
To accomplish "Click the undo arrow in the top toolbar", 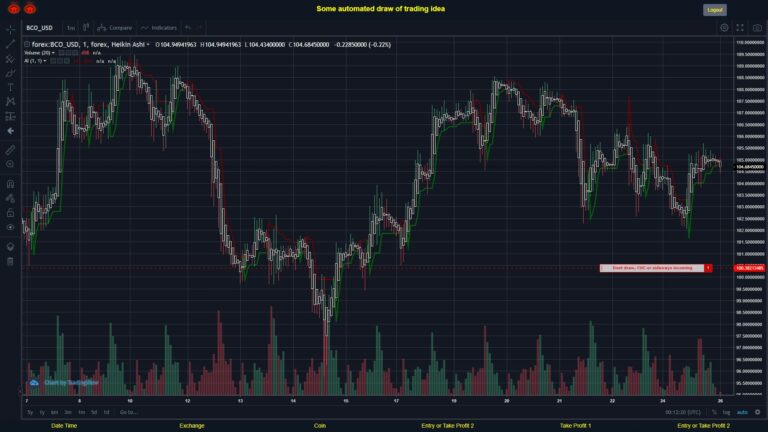I will 188,28.
